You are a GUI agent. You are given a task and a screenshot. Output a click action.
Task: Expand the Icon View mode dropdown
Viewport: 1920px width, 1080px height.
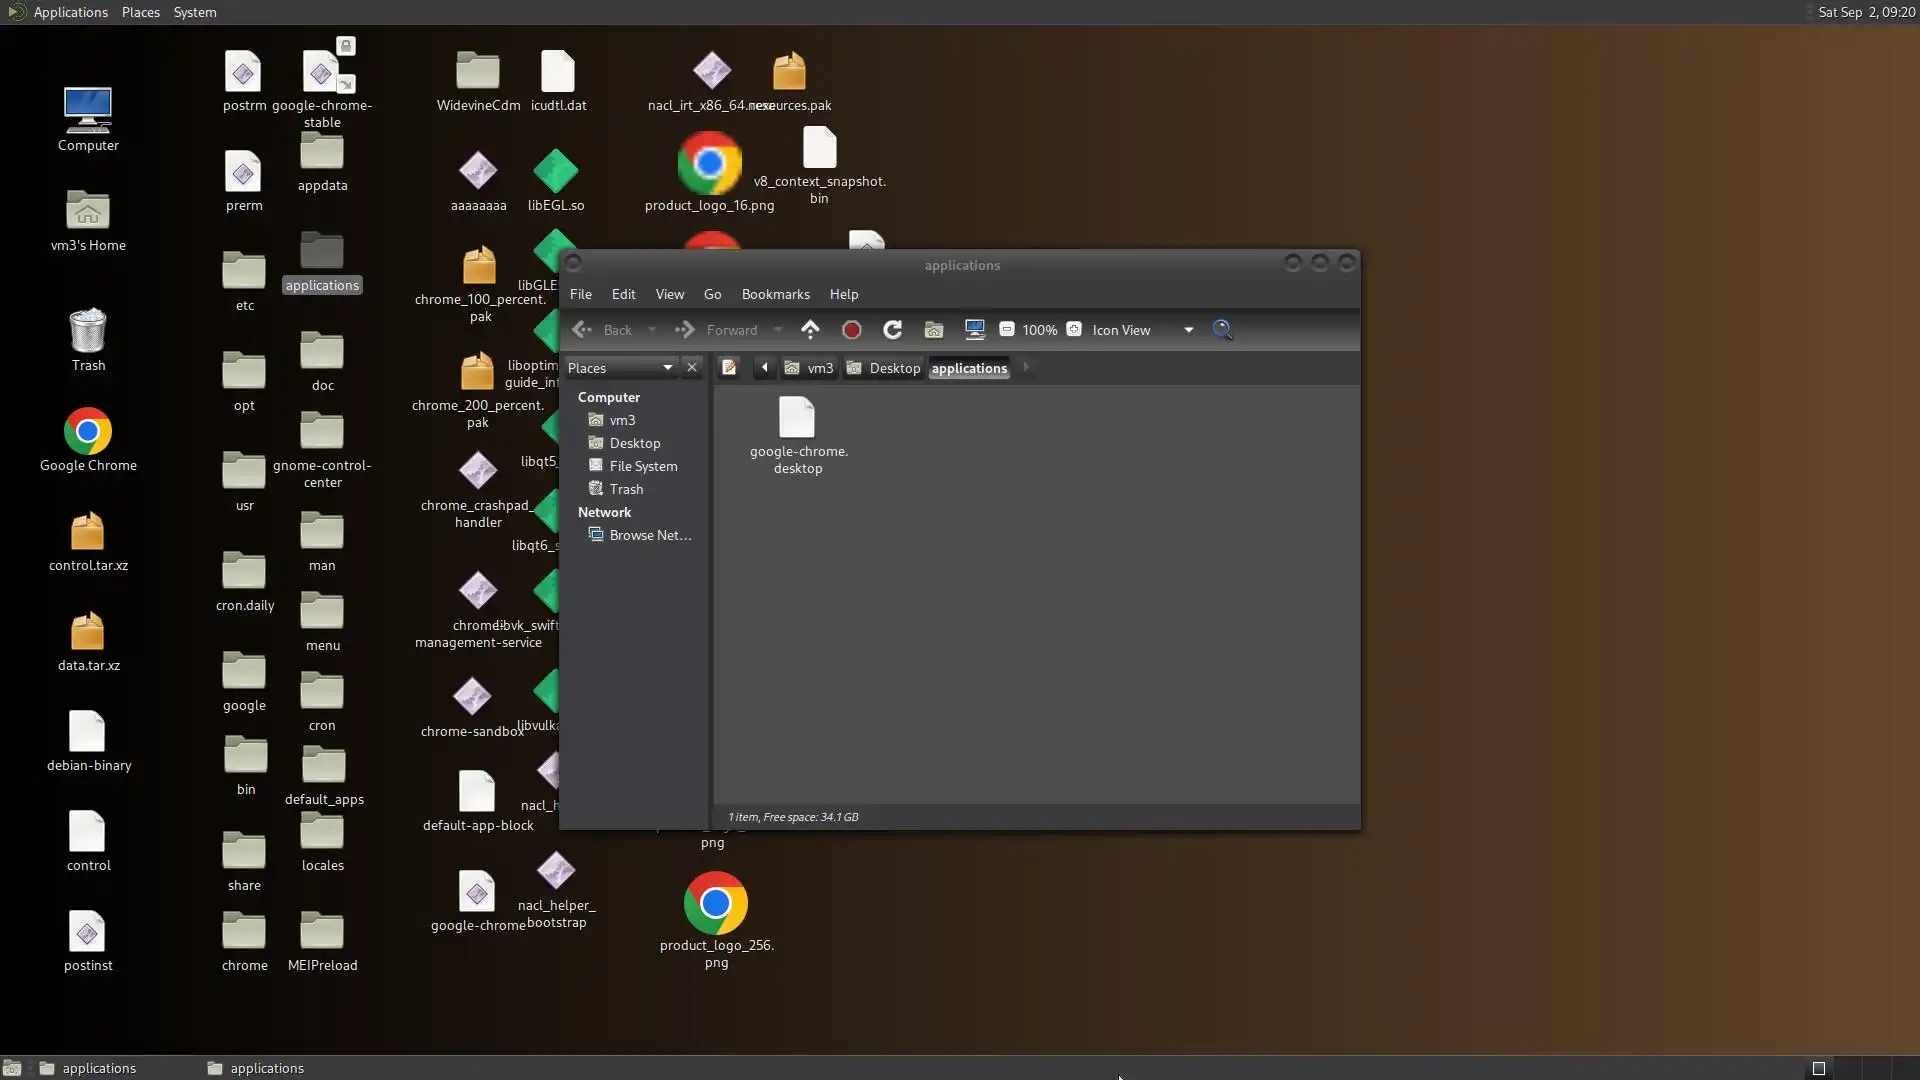click(1188, 330)
